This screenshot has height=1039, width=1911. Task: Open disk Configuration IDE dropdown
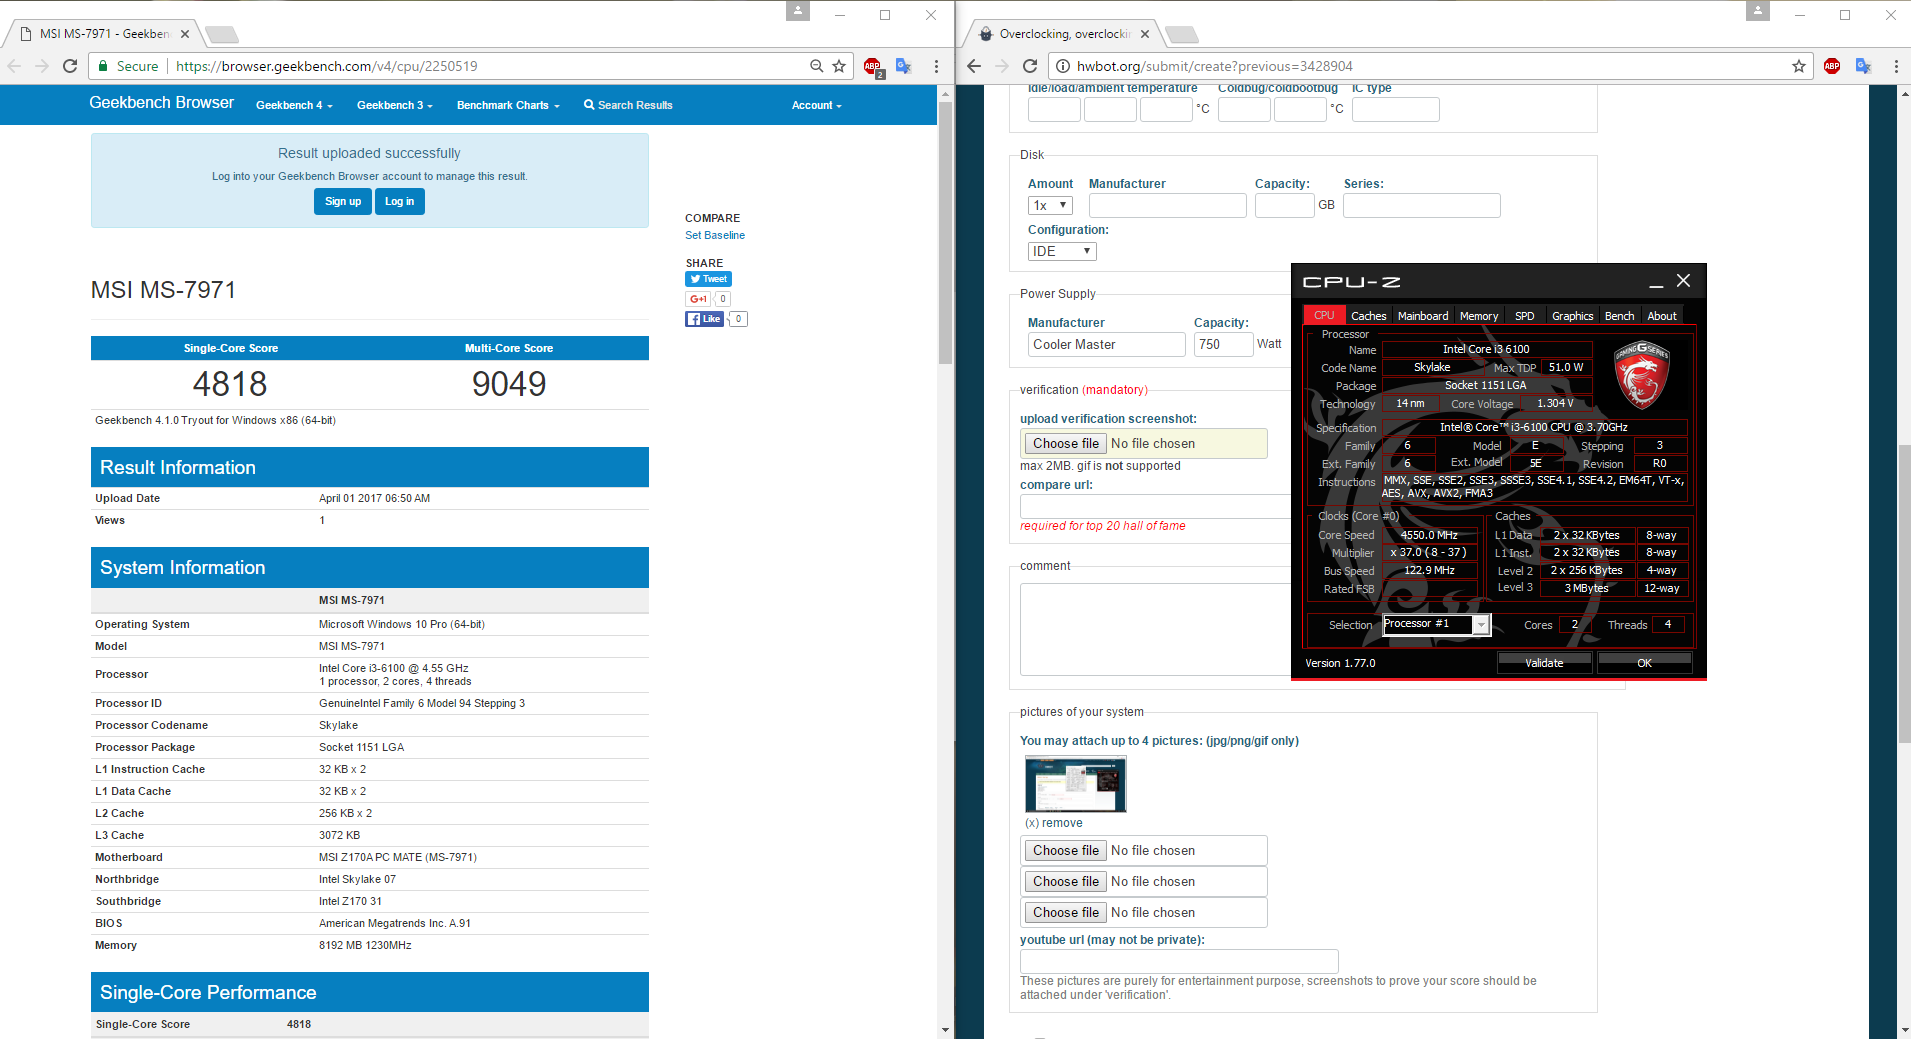[1062, 251]
